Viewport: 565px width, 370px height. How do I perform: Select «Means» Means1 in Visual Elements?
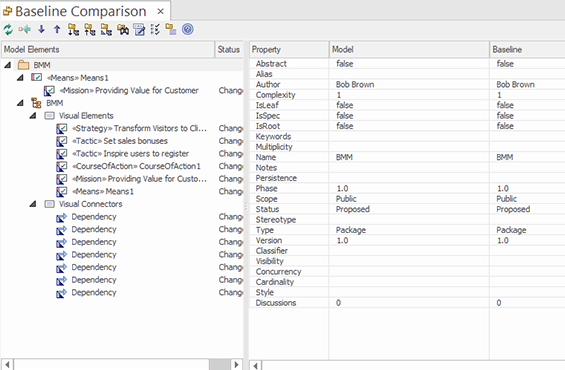(103, 191)
